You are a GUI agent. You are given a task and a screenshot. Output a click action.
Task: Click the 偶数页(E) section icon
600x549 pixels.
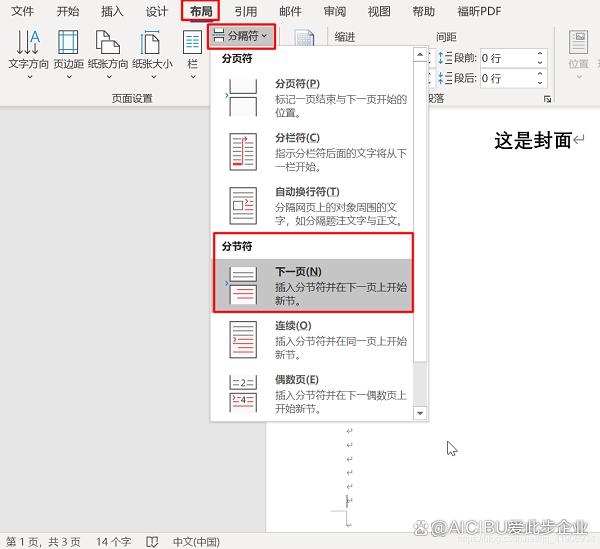tap(243, 393)
